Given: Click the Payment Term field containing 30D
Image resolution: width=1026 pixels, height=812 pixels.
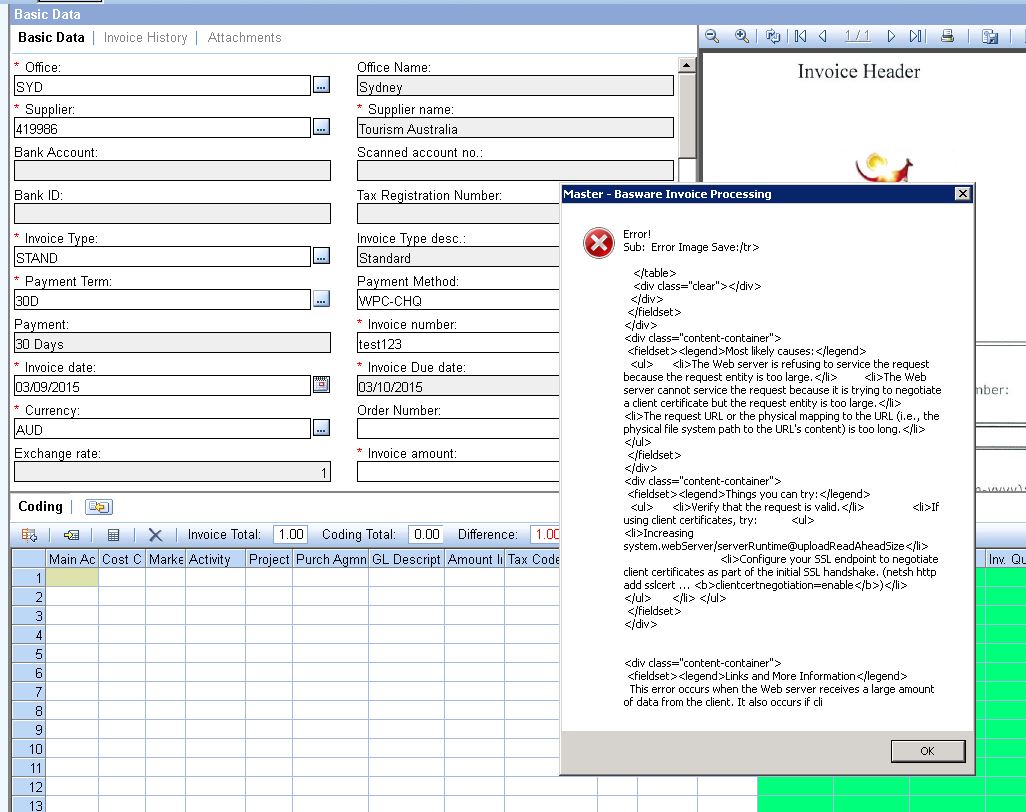Looking at the screenshot, I should [162, 300].
